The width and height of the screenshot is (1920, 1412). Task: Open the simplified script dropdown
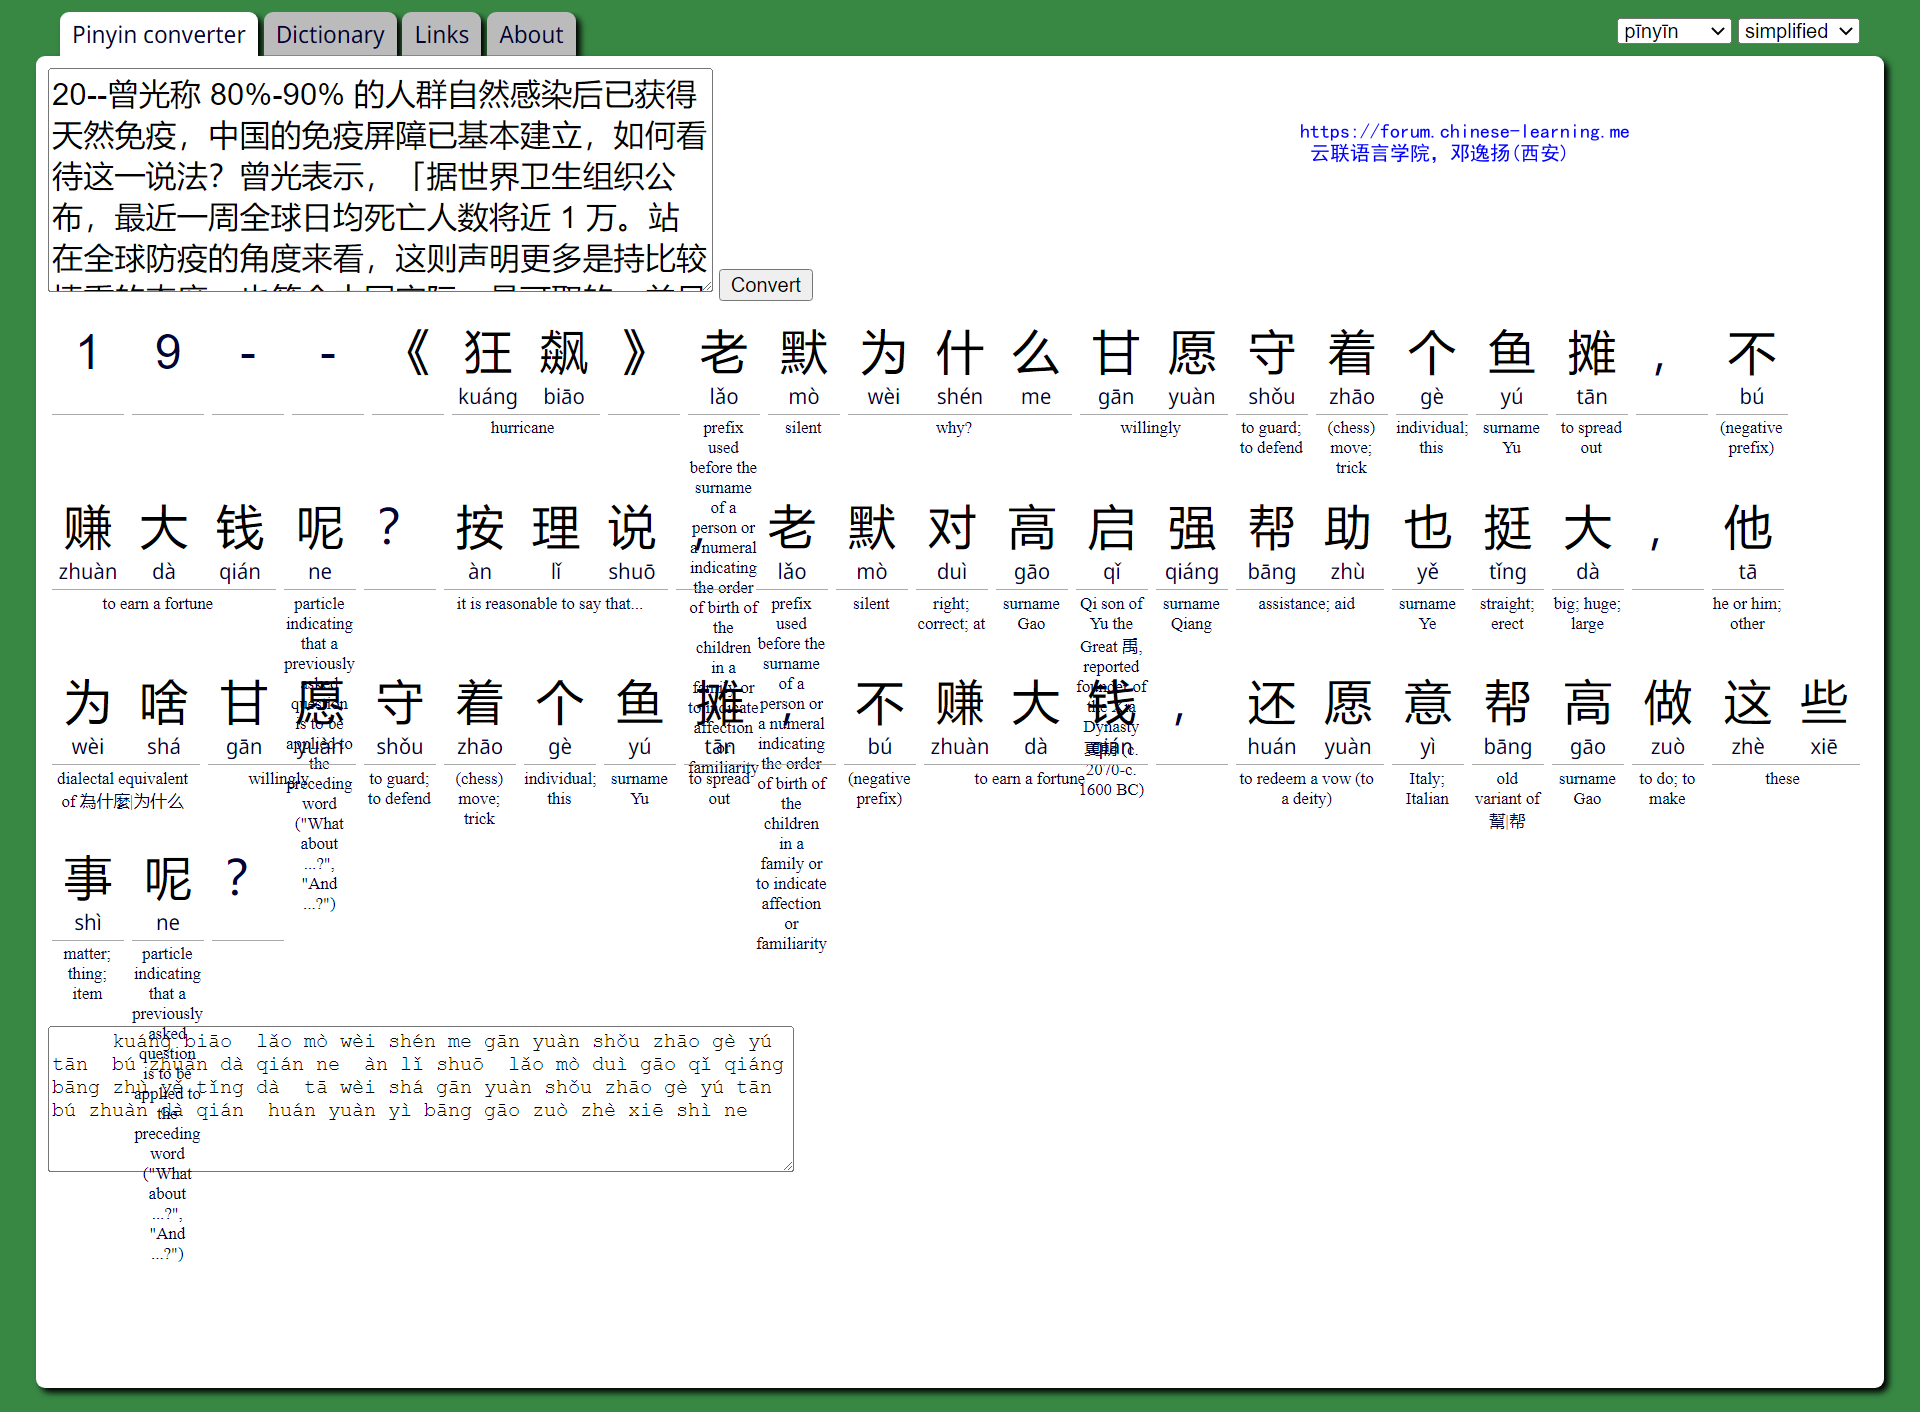[x=1798, y=31]
